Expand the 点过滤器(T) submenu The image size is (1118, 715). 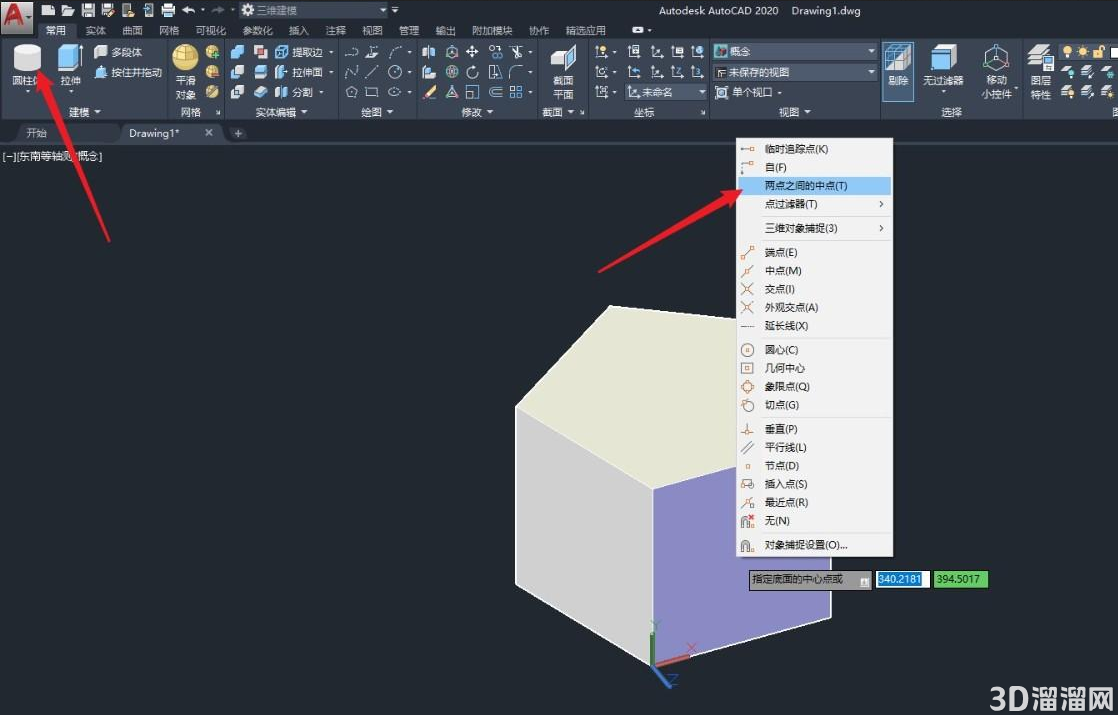pos(814,204)
